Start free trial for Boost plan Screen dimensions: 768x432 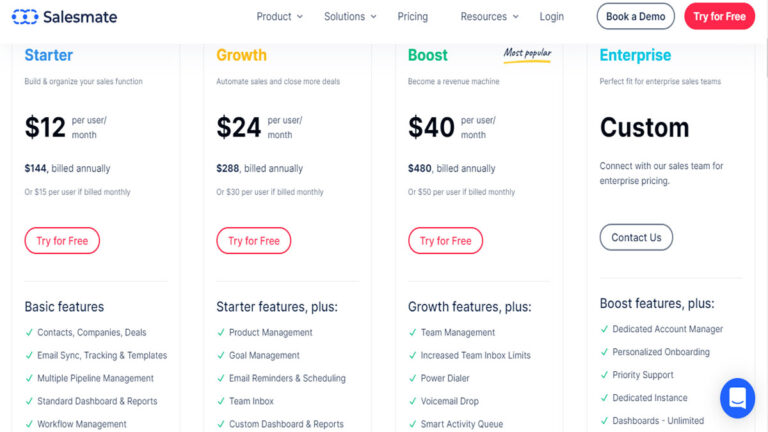coord(446,241)
